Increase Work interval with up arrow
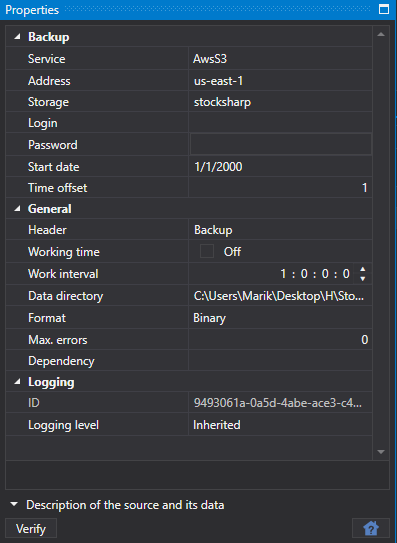 pos(362,269)
